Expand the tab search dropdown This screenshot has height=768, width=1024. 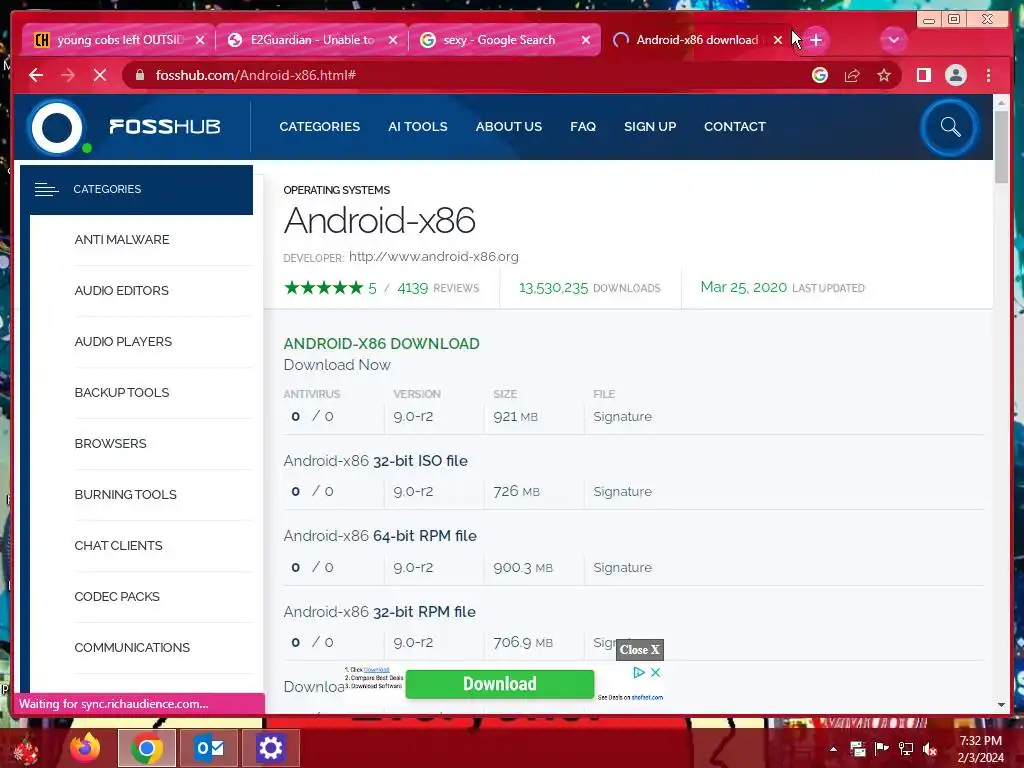click(x=893, y=40)
